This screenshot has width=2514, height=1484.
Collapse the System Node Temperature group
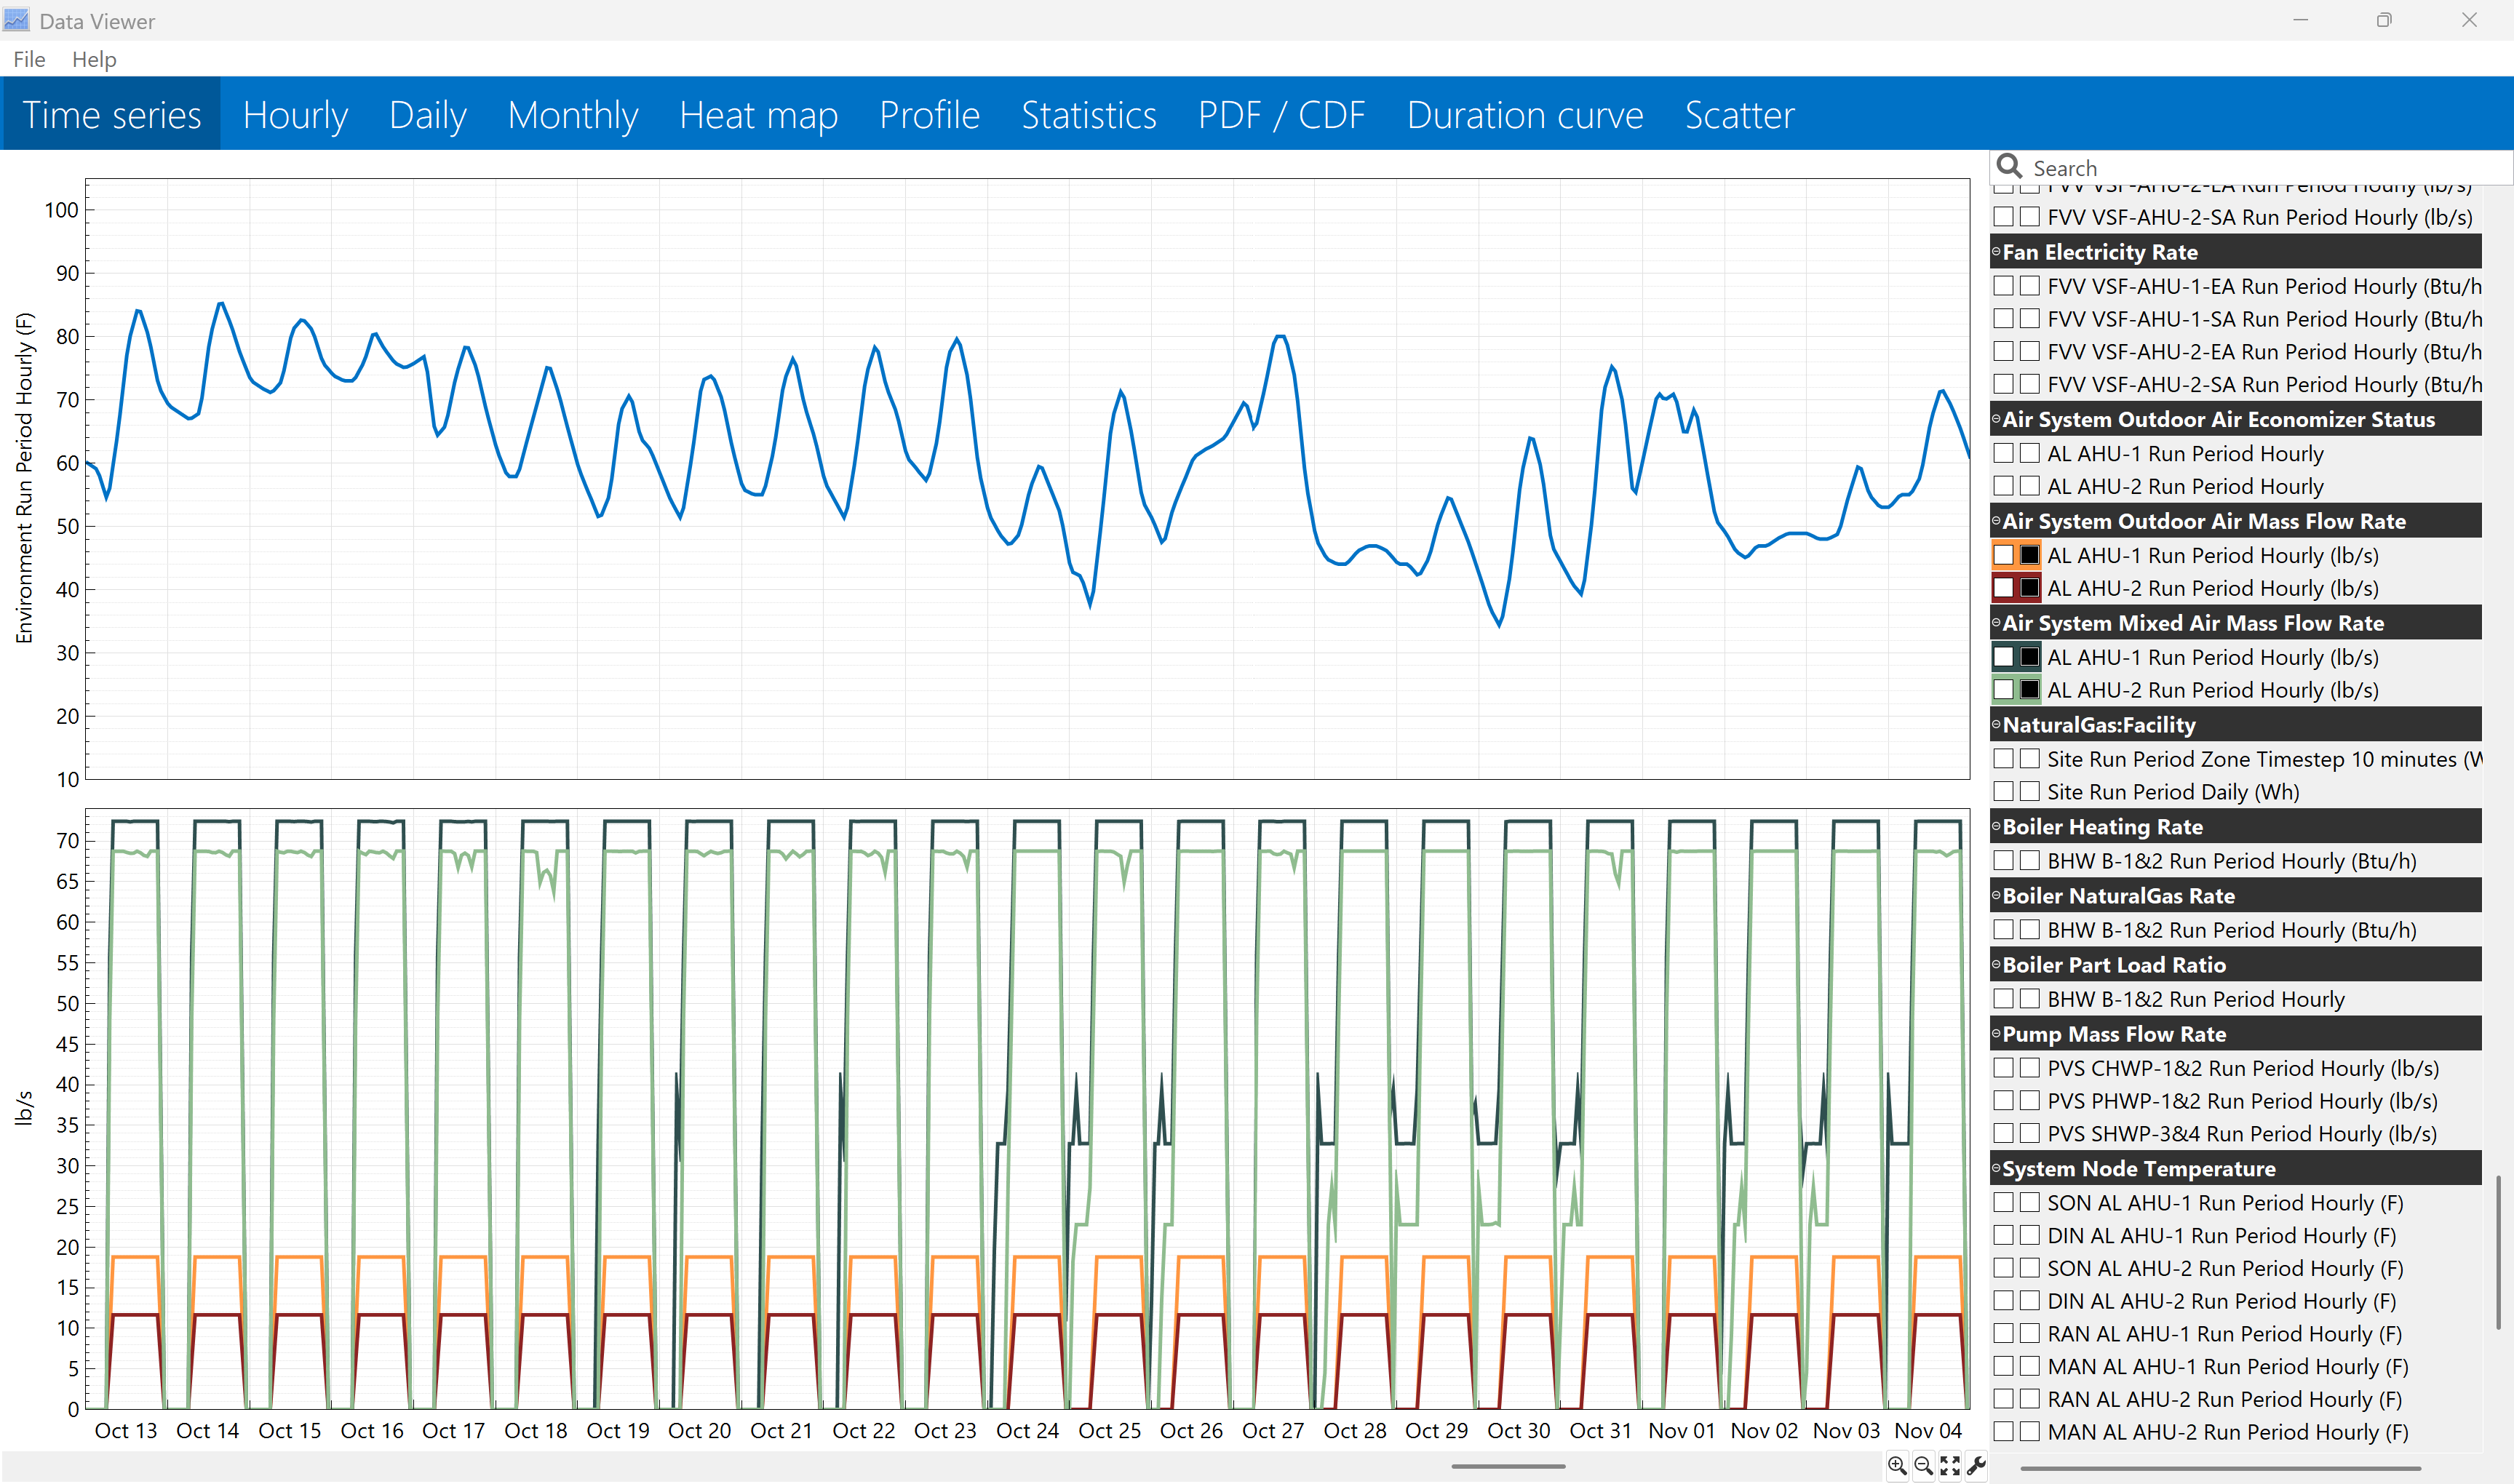(1997, 1169)
